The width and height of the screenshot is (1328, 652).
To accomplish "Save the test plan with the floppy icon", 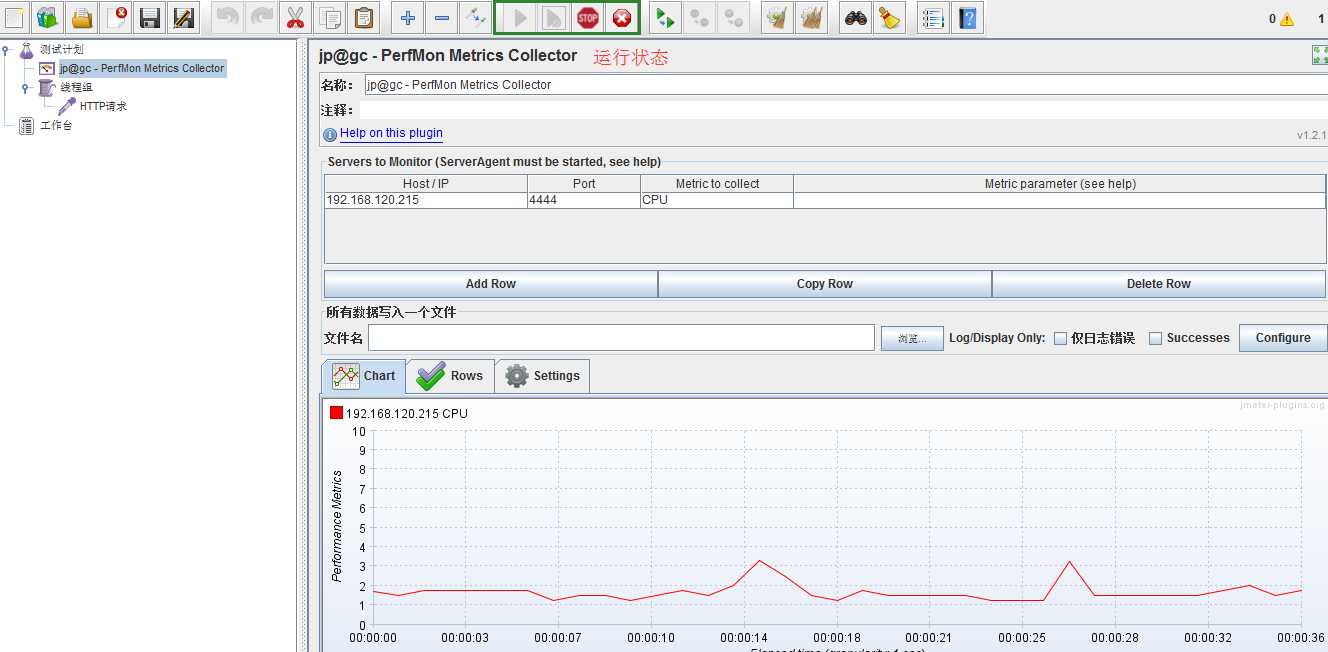I will 150,17.
